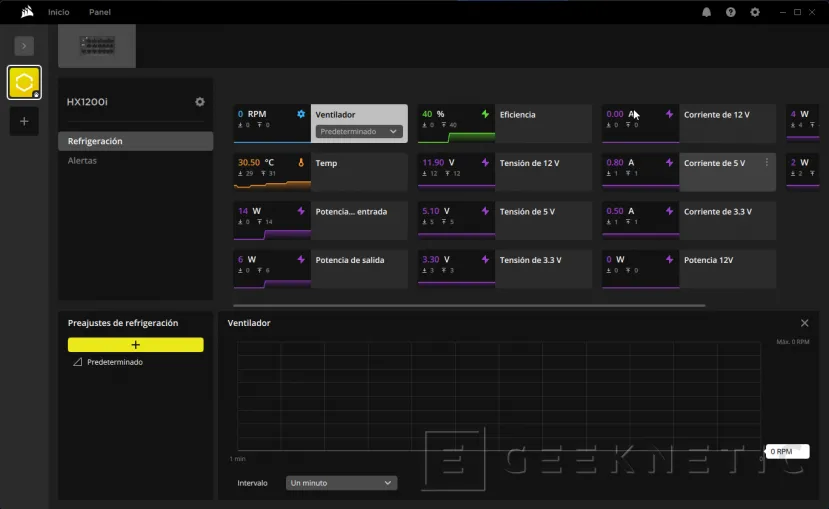Click the lightning icon in Potencia 12V tile
This screenshot has width=829, height=509.
(x=669, y=260)
